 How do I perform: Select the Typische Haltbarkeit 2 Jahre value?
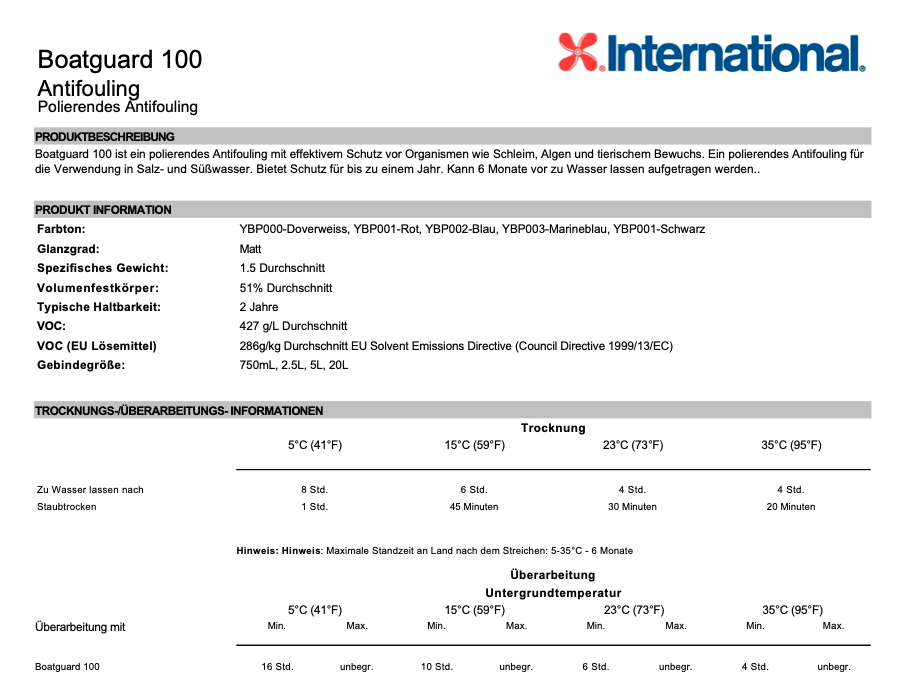tap(259, 307)
